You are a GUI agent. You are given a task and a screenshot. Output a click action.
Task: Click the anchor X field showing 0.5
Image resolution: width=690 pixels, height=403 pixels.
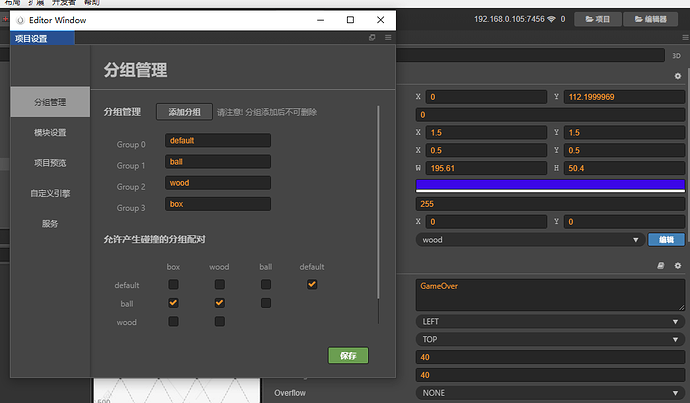(486, 150)
